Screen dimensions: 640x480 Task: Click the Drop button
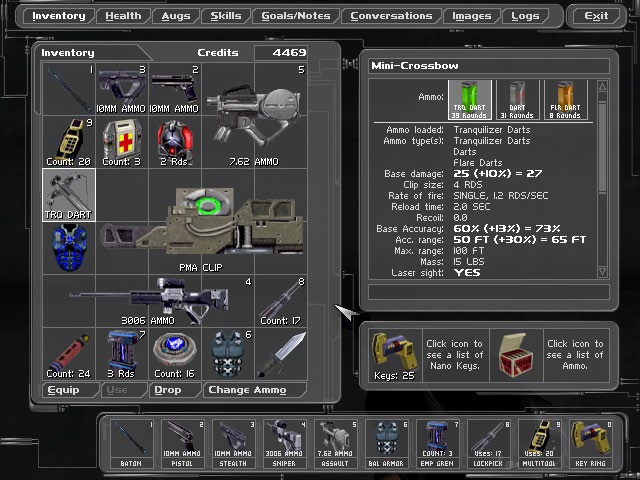[168, 390]
